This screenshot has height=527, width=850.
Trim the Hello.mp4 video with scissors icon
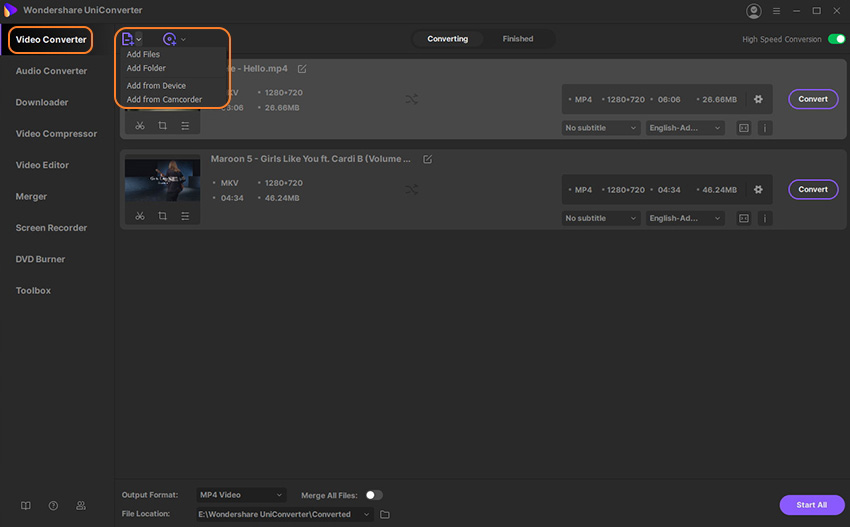(x=140, y=126)
